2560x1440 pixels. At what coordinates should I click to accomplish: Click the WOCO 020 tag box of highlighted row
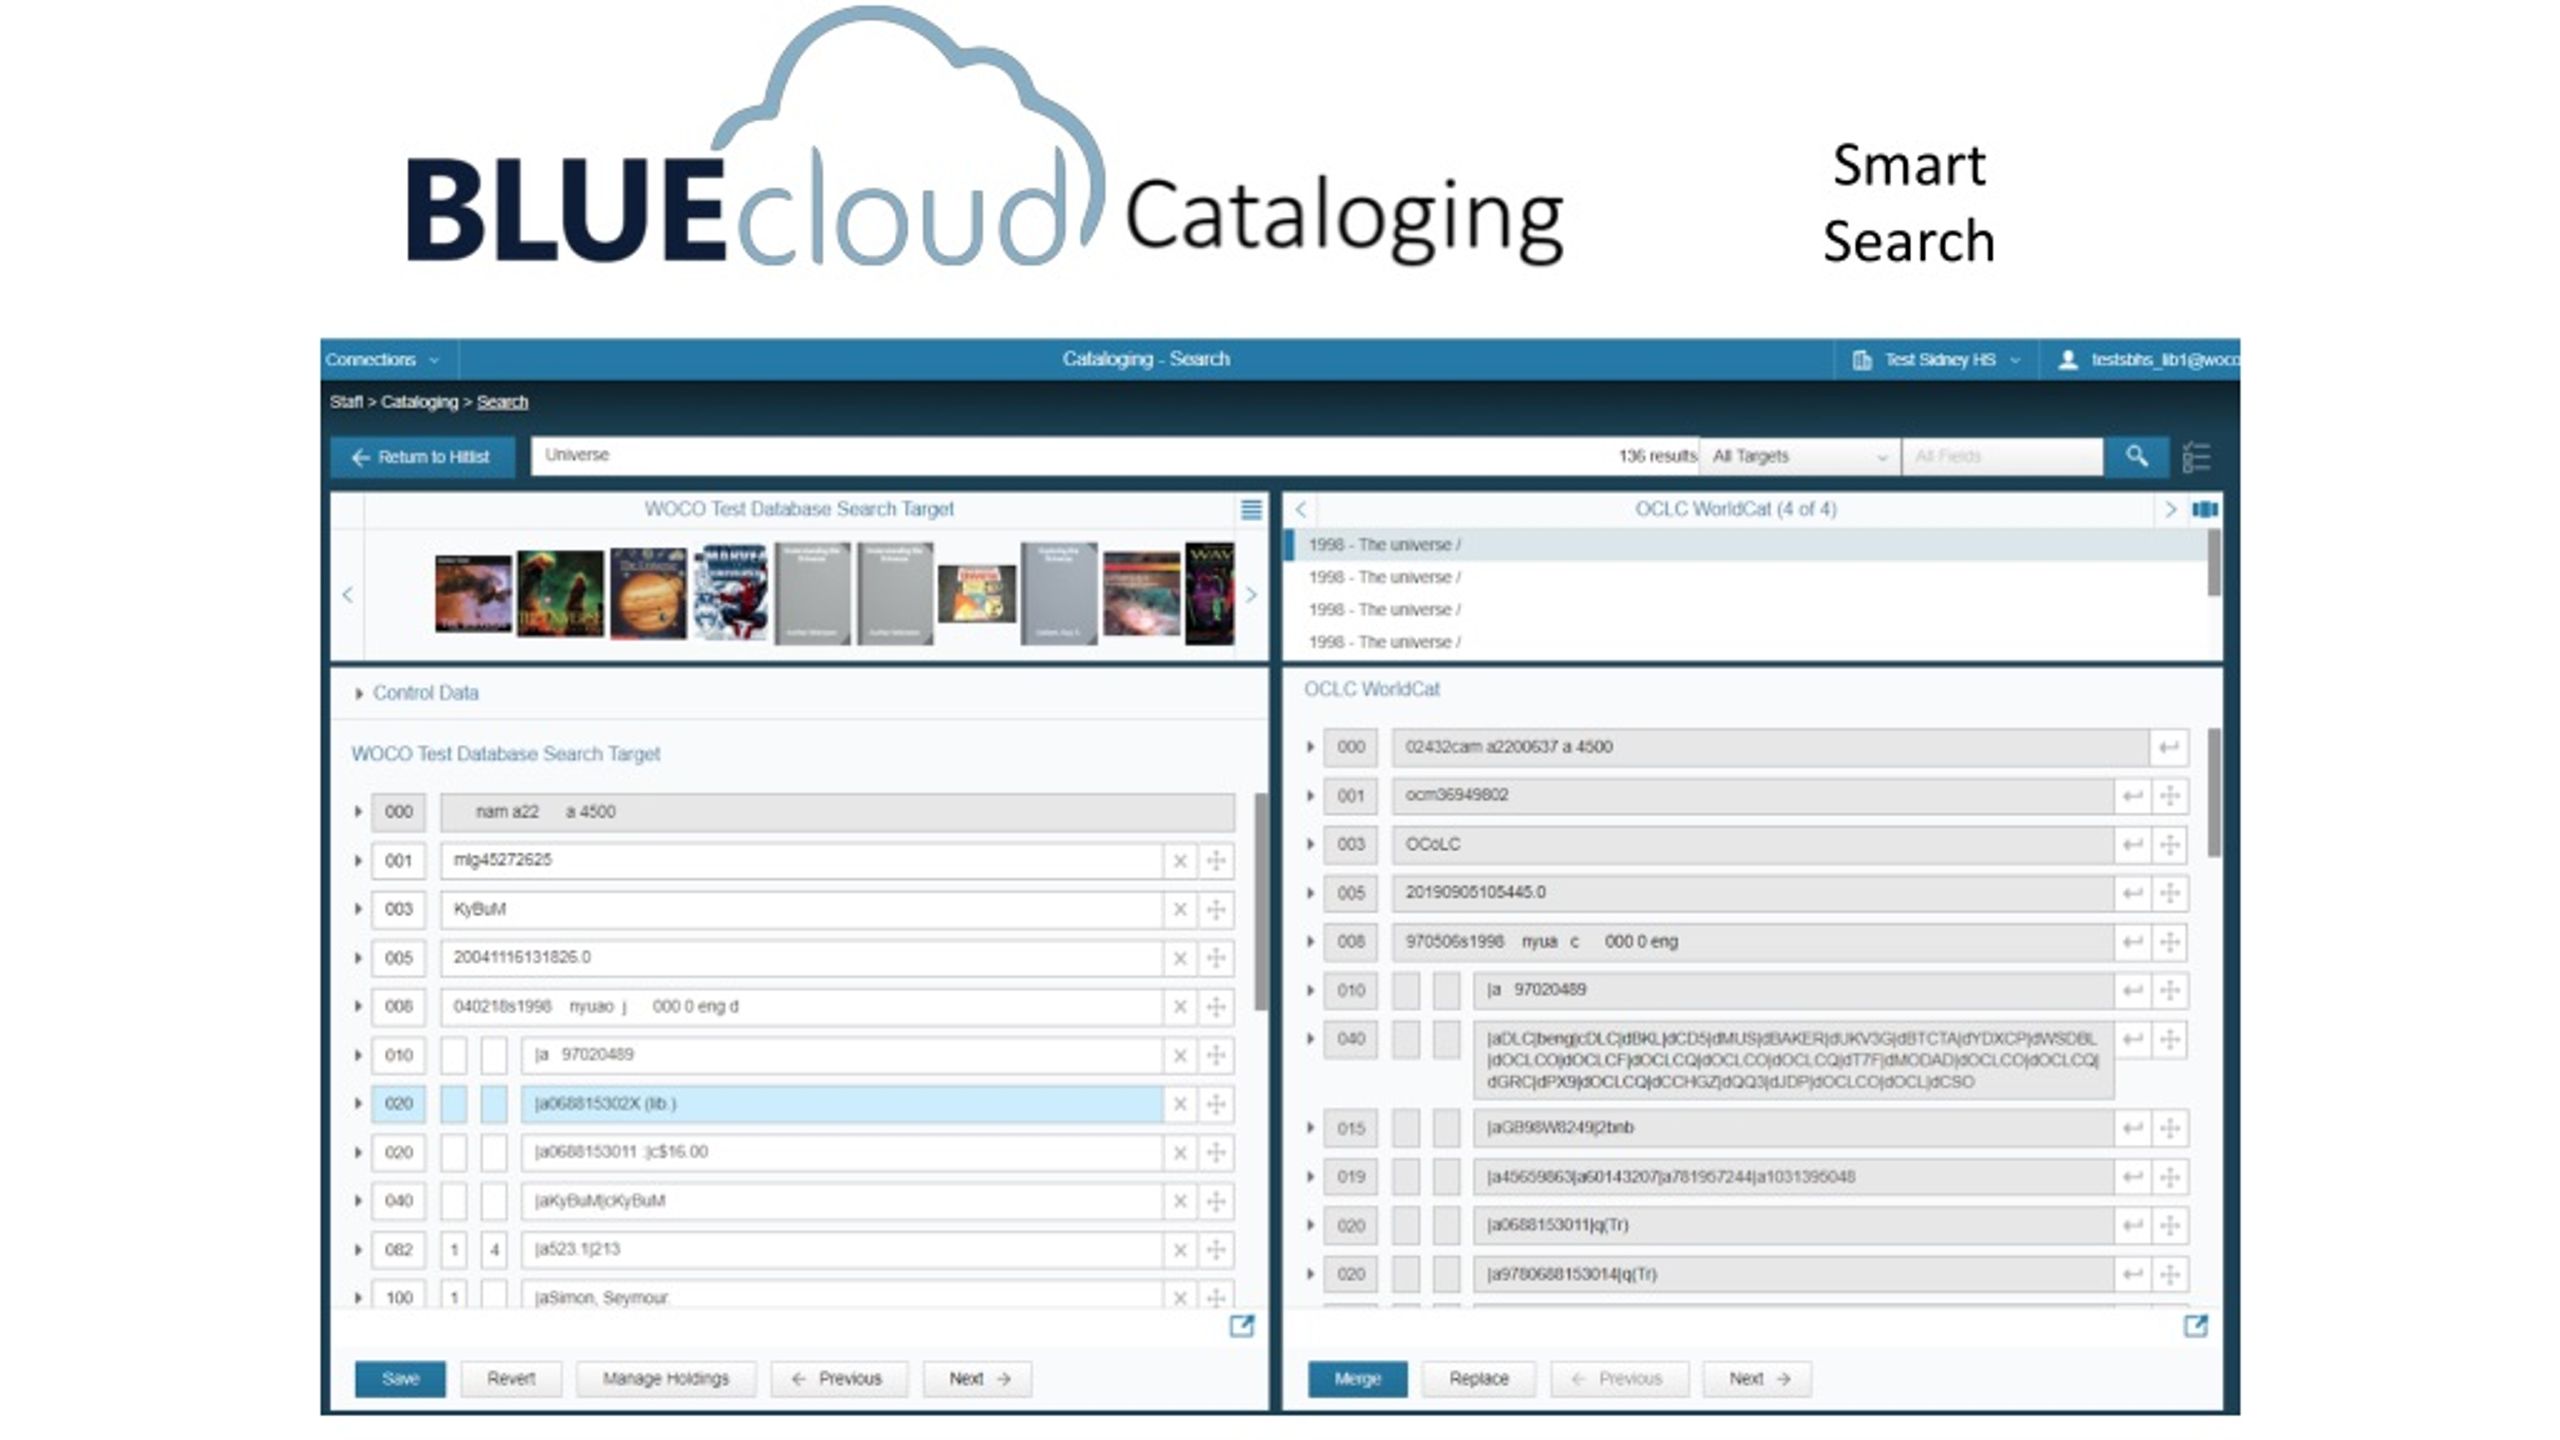pos(398,1104)
